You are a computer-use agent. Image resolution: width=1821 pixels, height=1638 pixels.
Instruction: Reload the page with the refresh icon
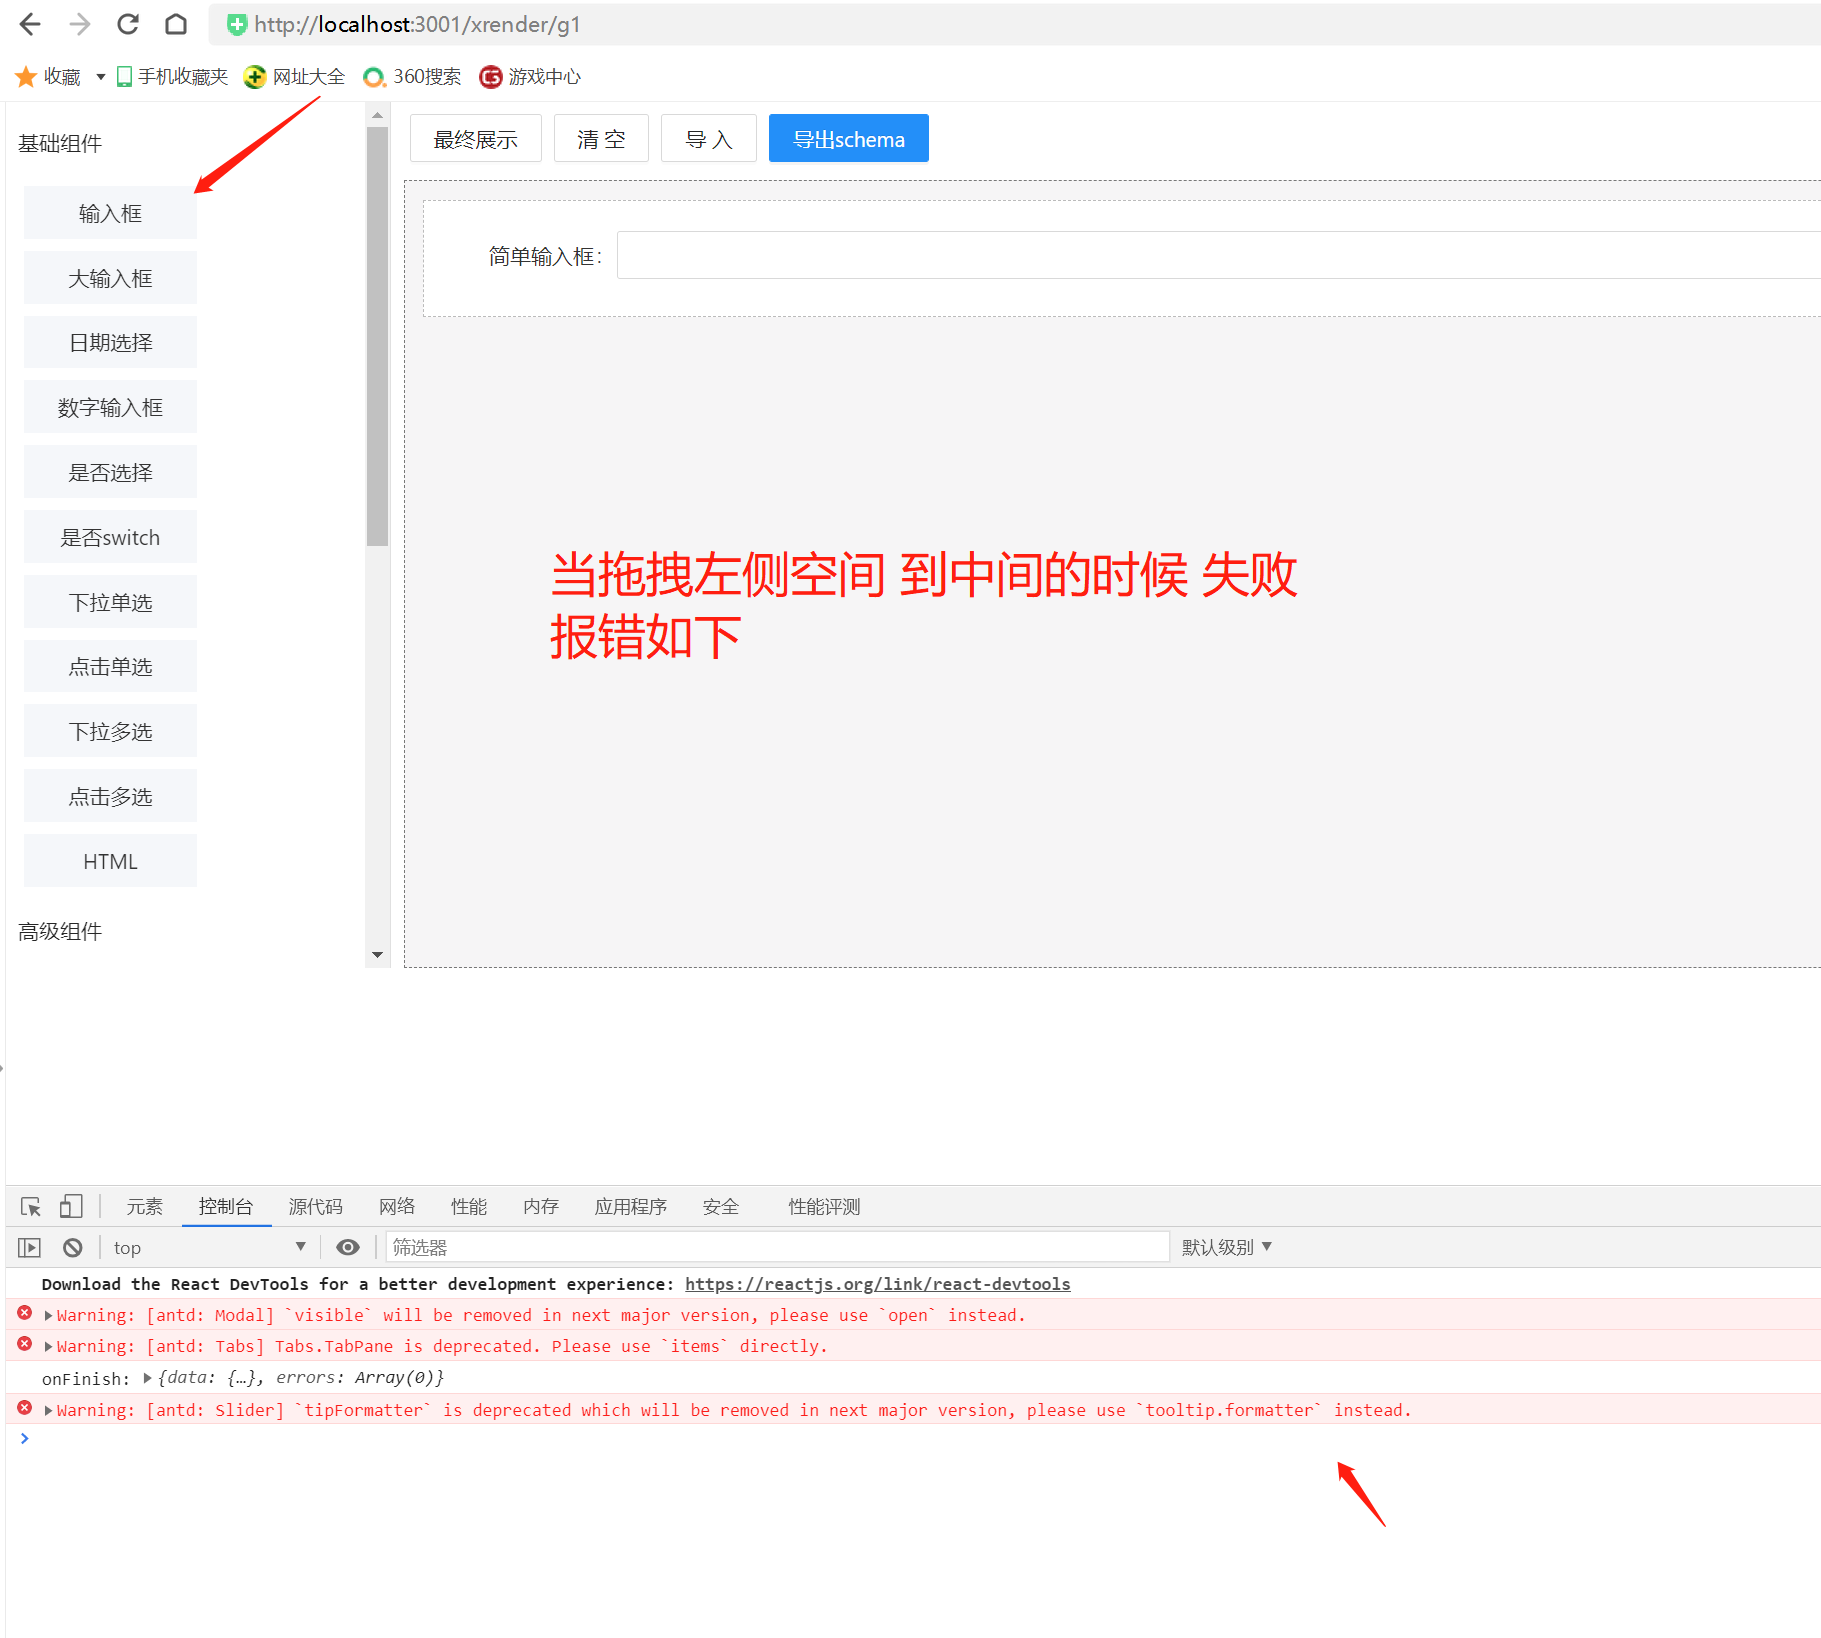[x=127, y=24]
